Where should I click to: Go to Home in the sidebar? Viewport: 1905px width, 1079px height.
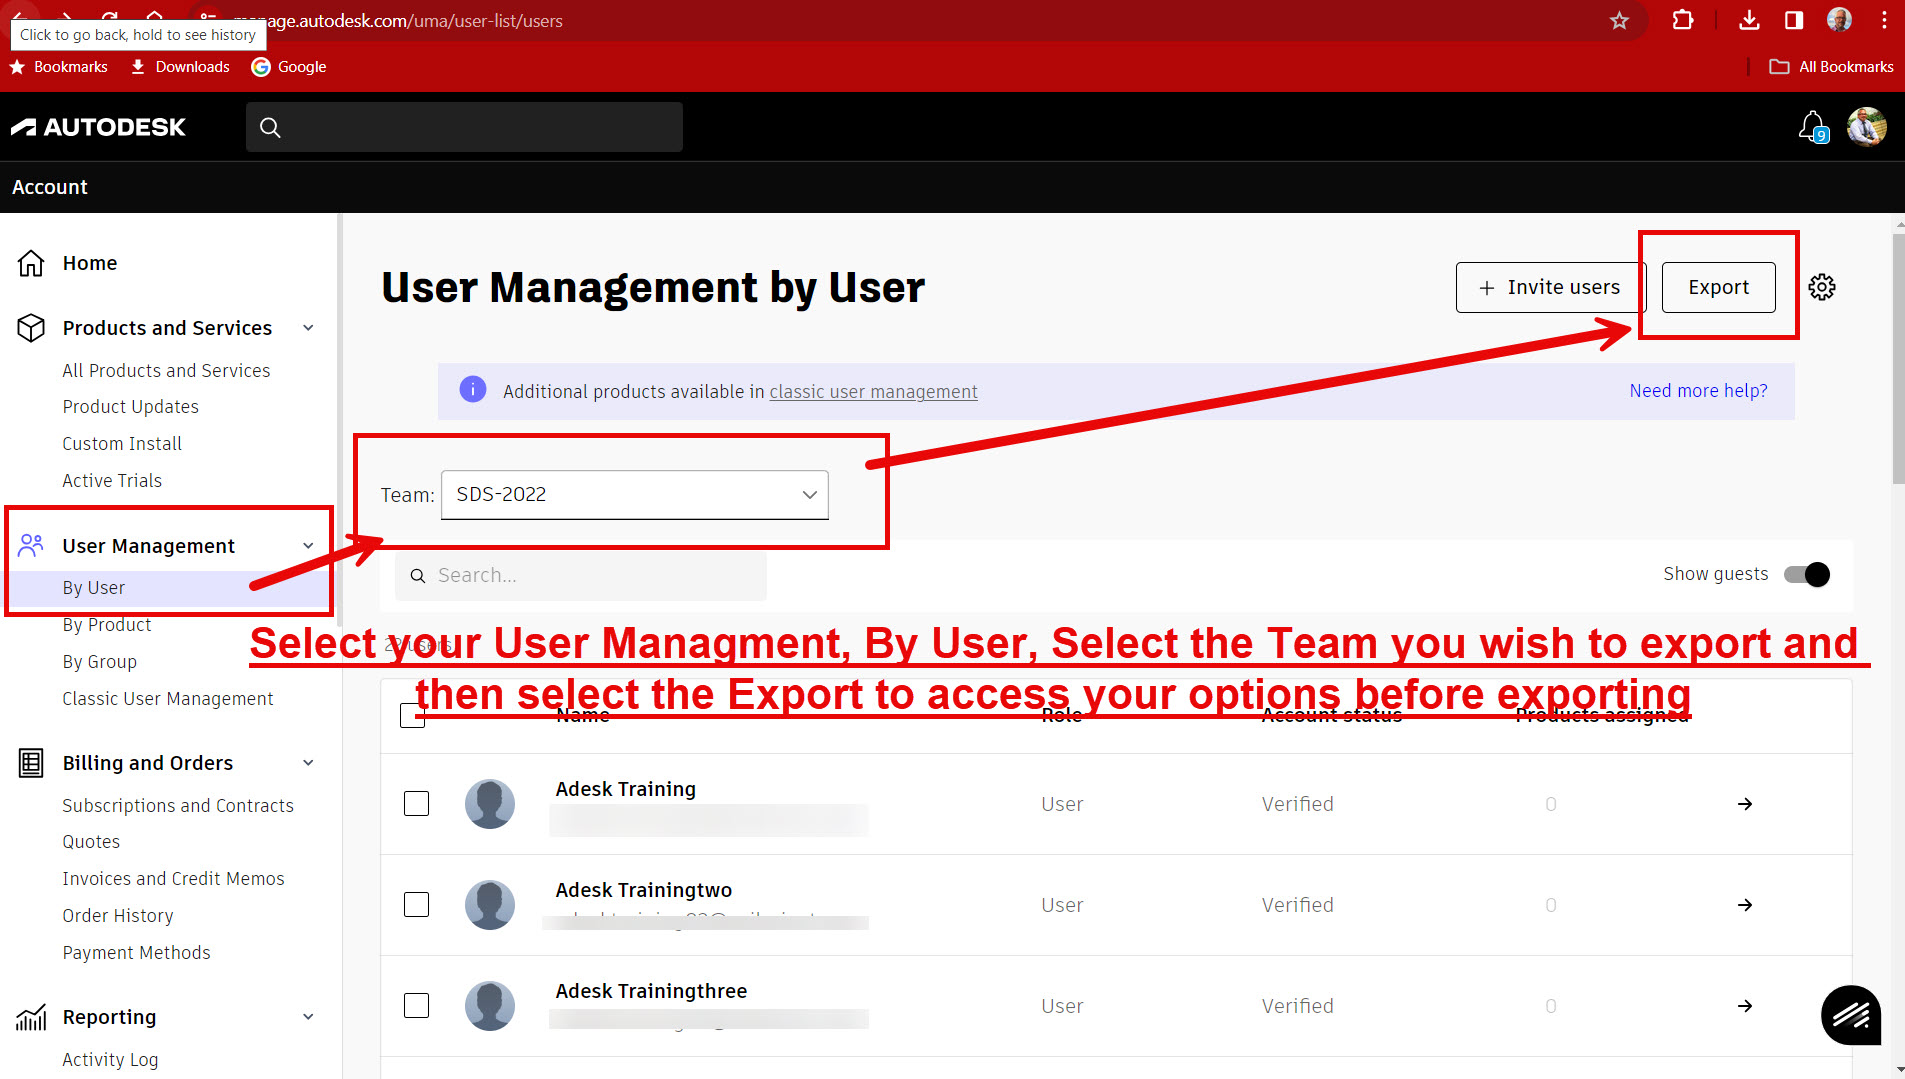point(90,263)
